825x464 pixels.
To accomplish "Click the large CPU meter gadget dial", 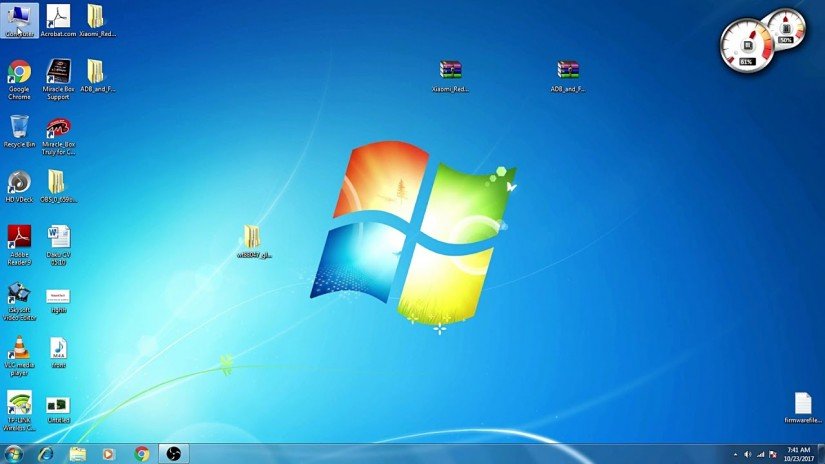I will point(748,46).
